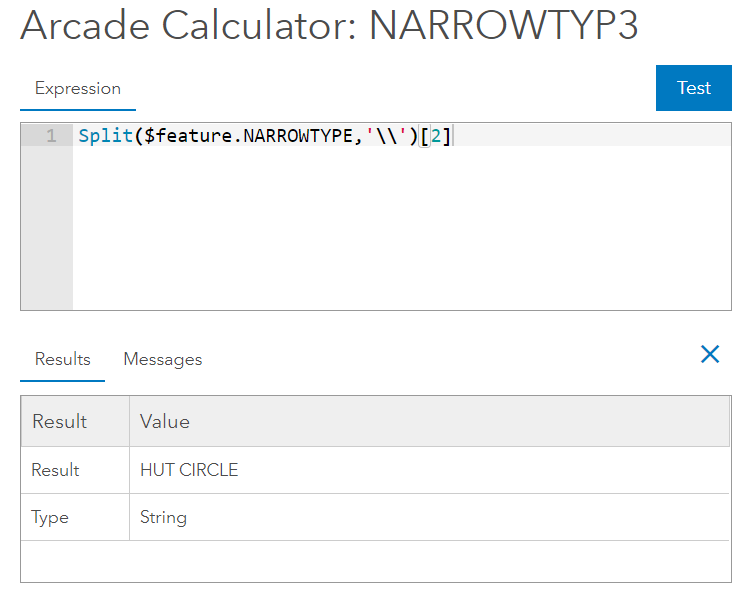Click the Value column header
The image size is (745, 591).
click(x=165, y=421)
